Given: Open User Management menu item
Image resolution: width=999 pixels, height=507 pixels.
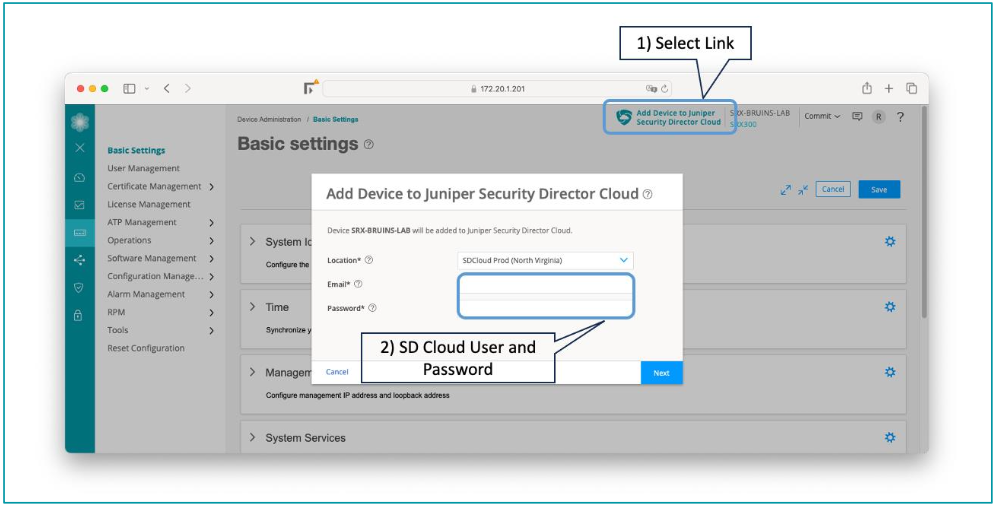Looking at the screenshot, I should 144,169.
